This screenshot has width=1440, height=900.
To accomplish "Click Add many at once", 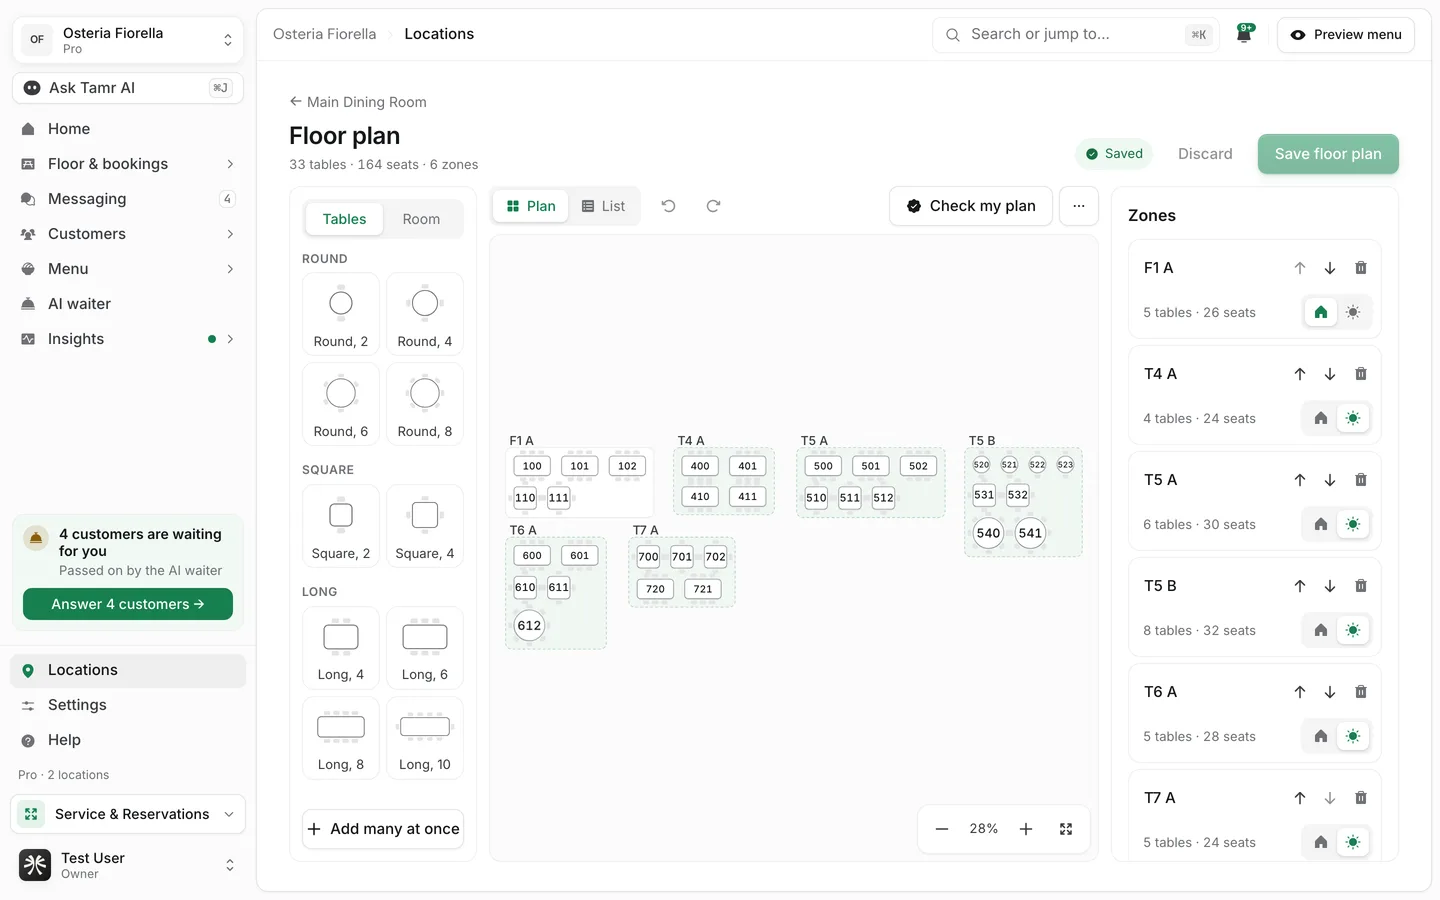I will (383, 829).
